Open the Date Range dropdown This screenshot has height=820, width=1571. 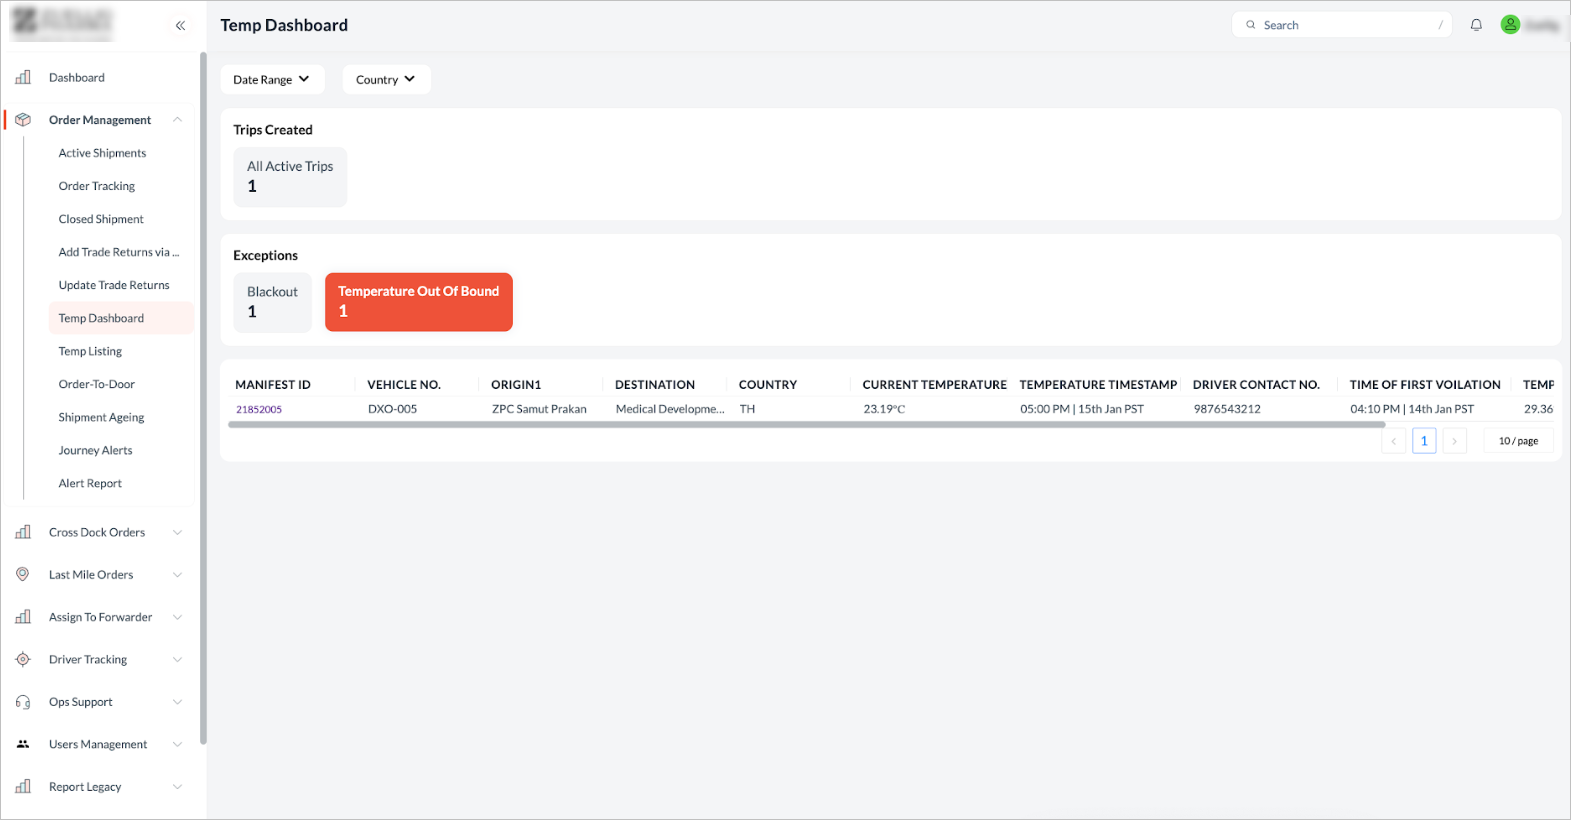coord(272,80)
